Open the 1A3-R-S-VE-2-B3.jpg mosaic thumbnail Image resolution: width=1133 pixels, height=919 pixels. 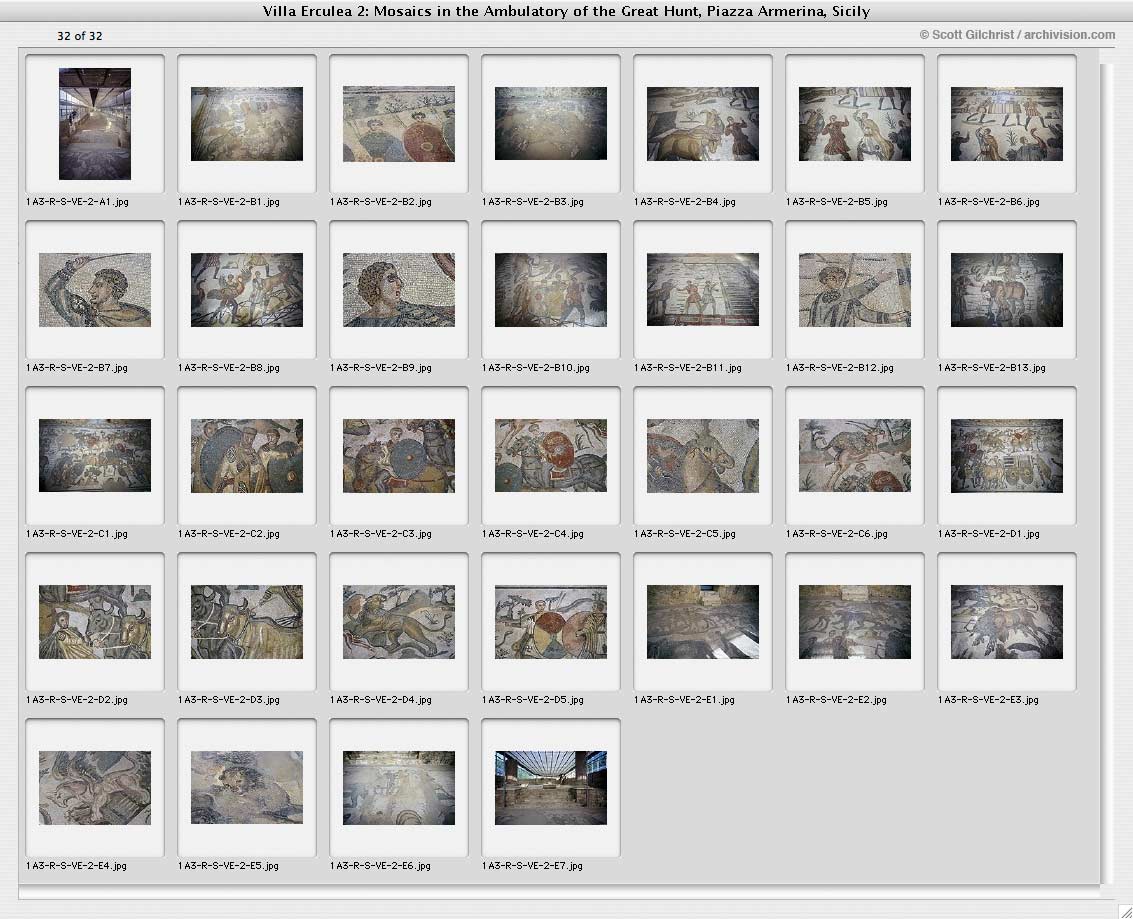(551, 124)
